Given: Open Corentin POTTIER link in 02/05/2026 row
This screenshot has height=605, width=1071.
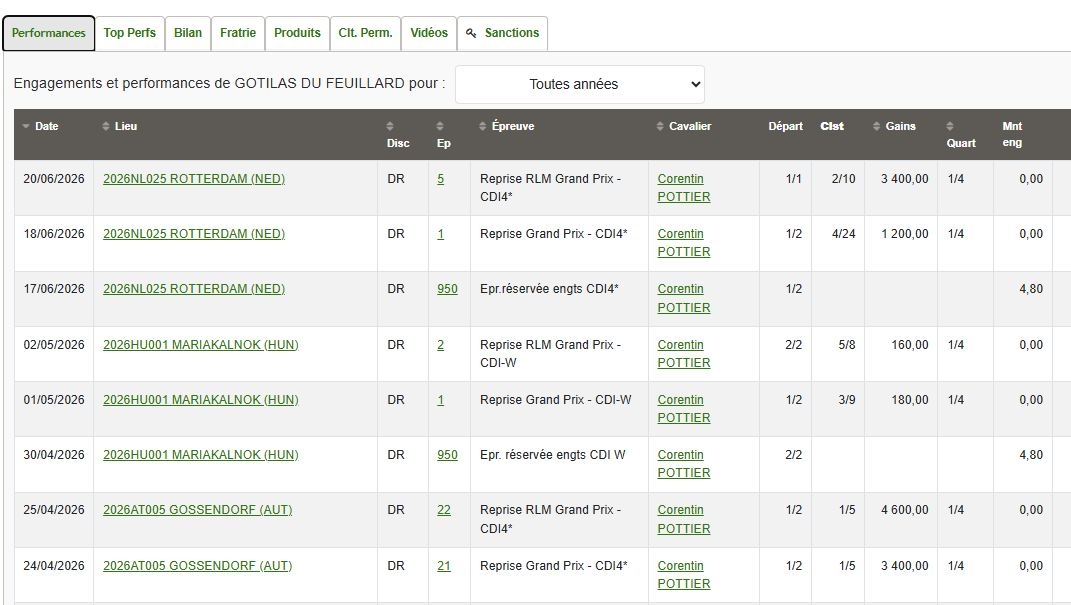Looking at the screenshot, I should 684,354.
